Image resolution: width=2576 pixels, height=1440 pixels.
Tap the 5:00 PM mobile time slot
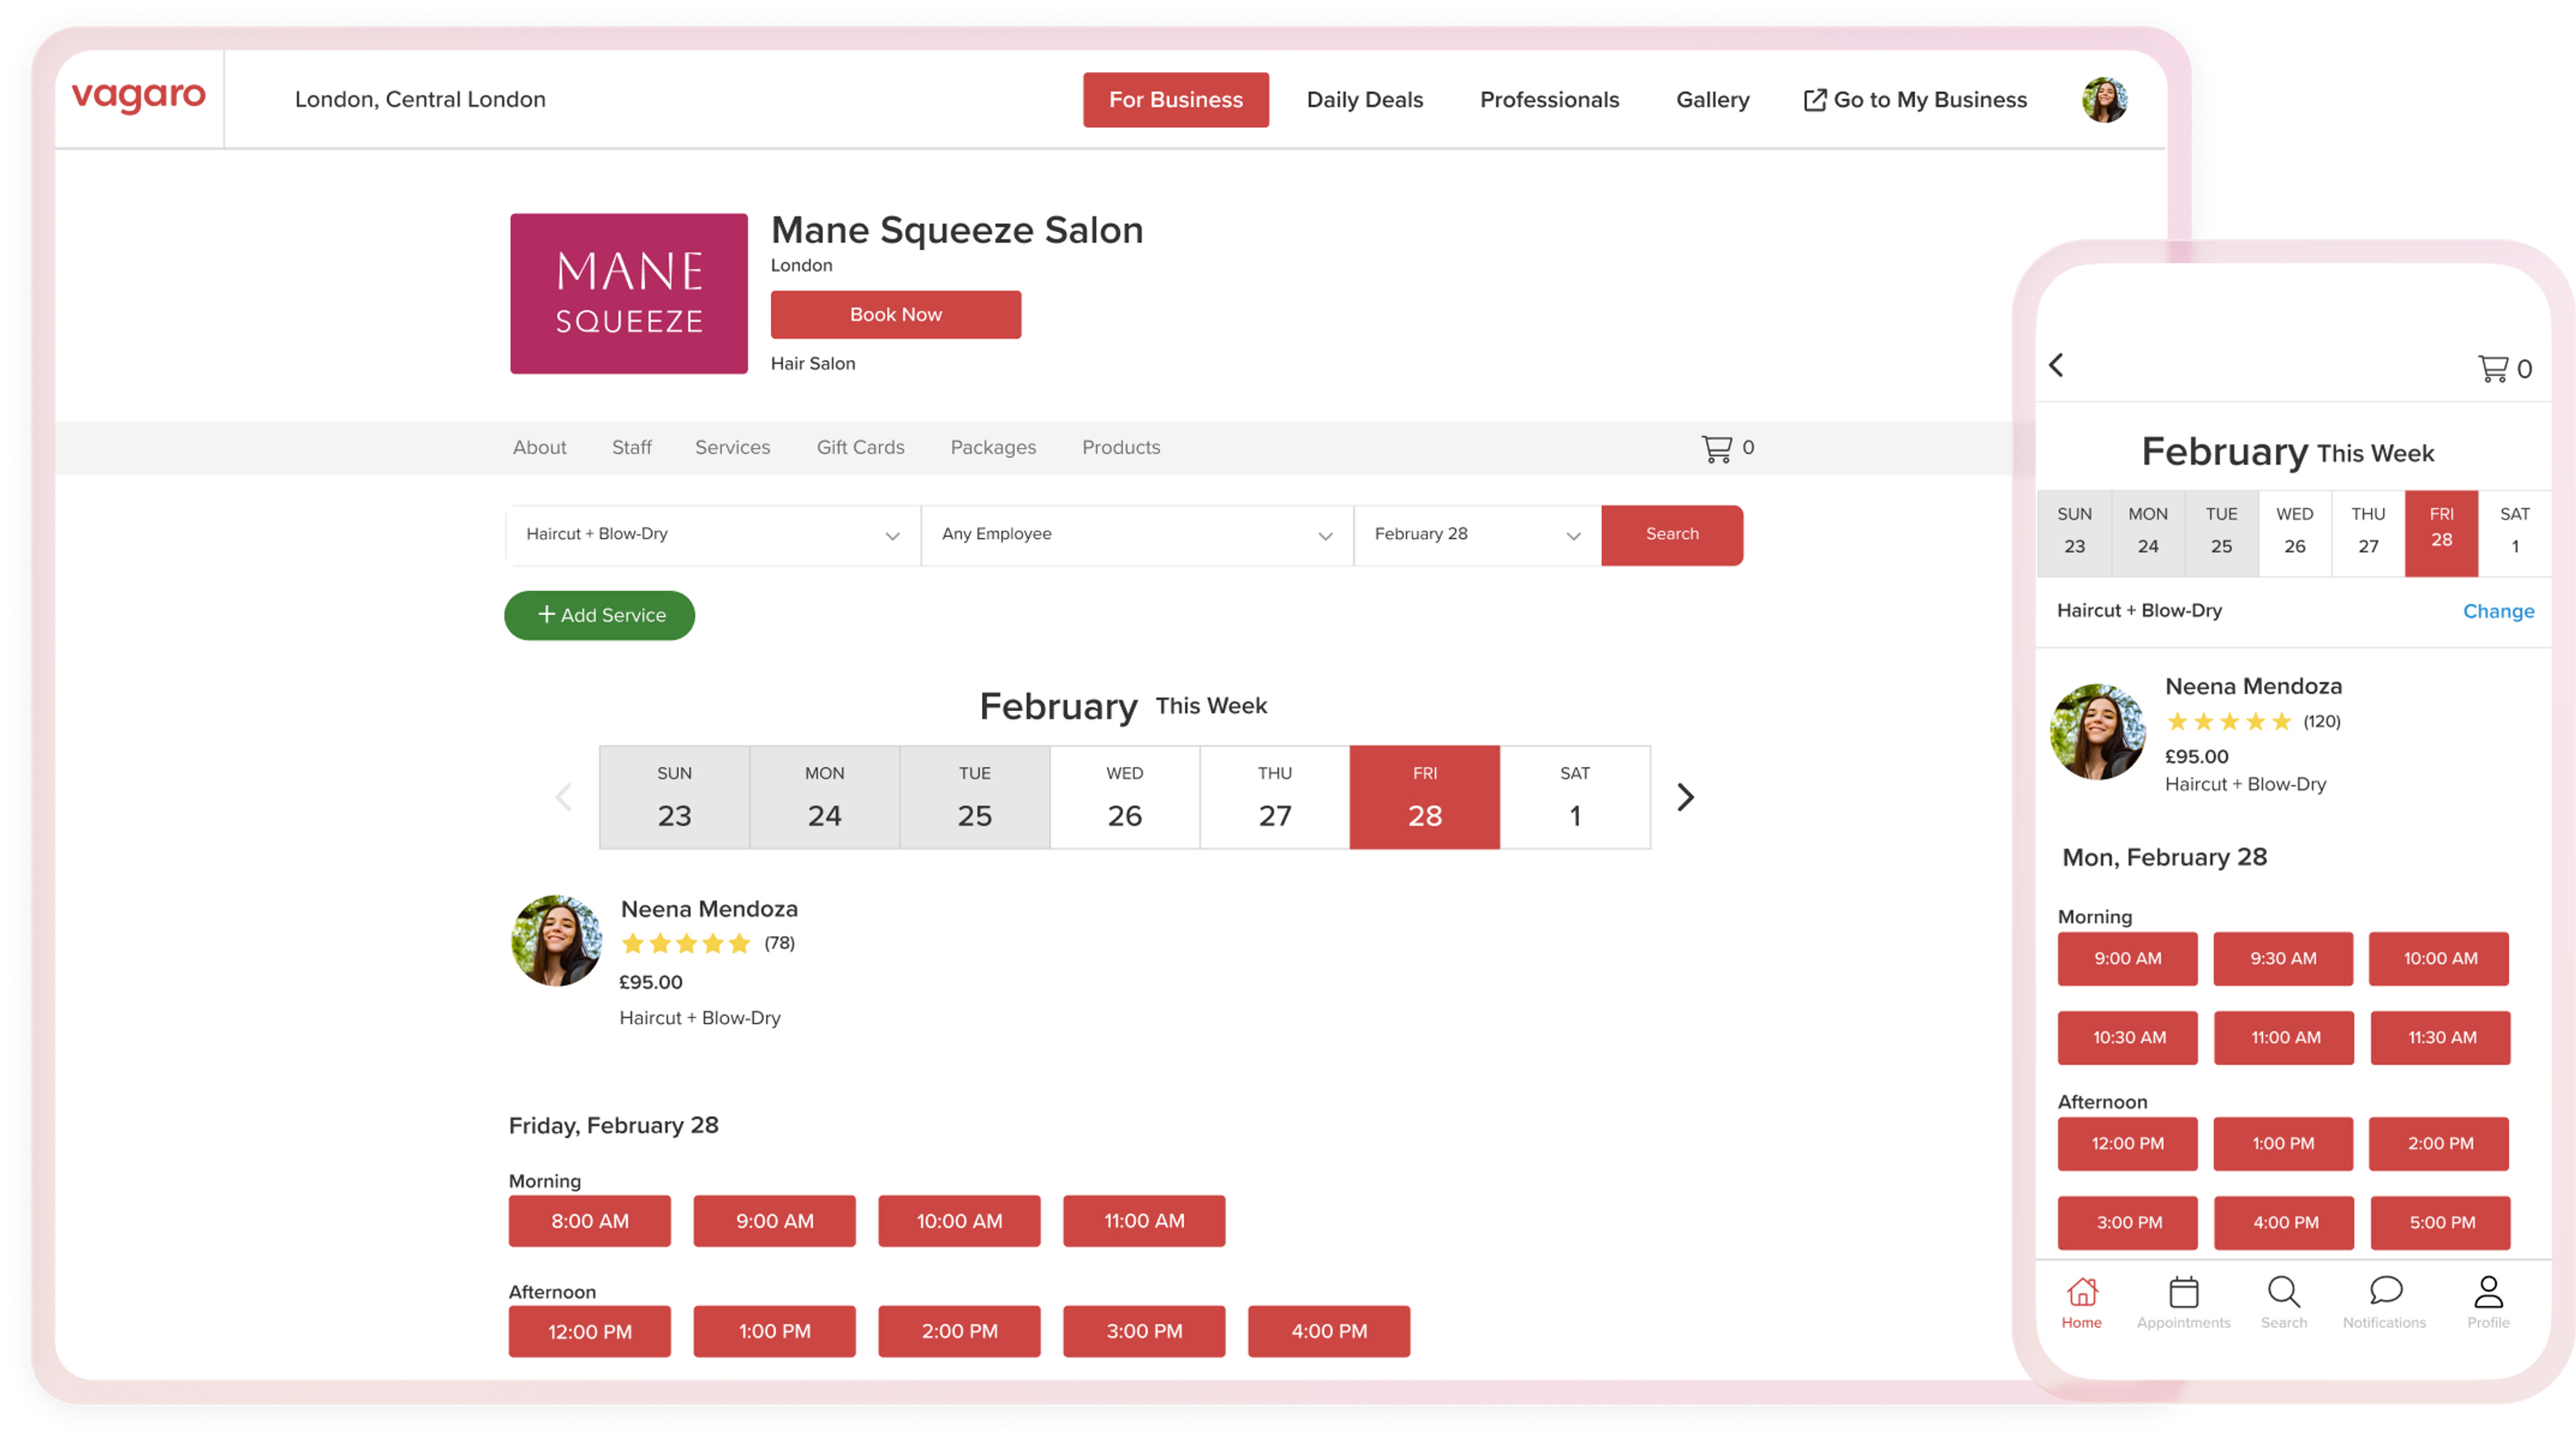point(2441,1223)
